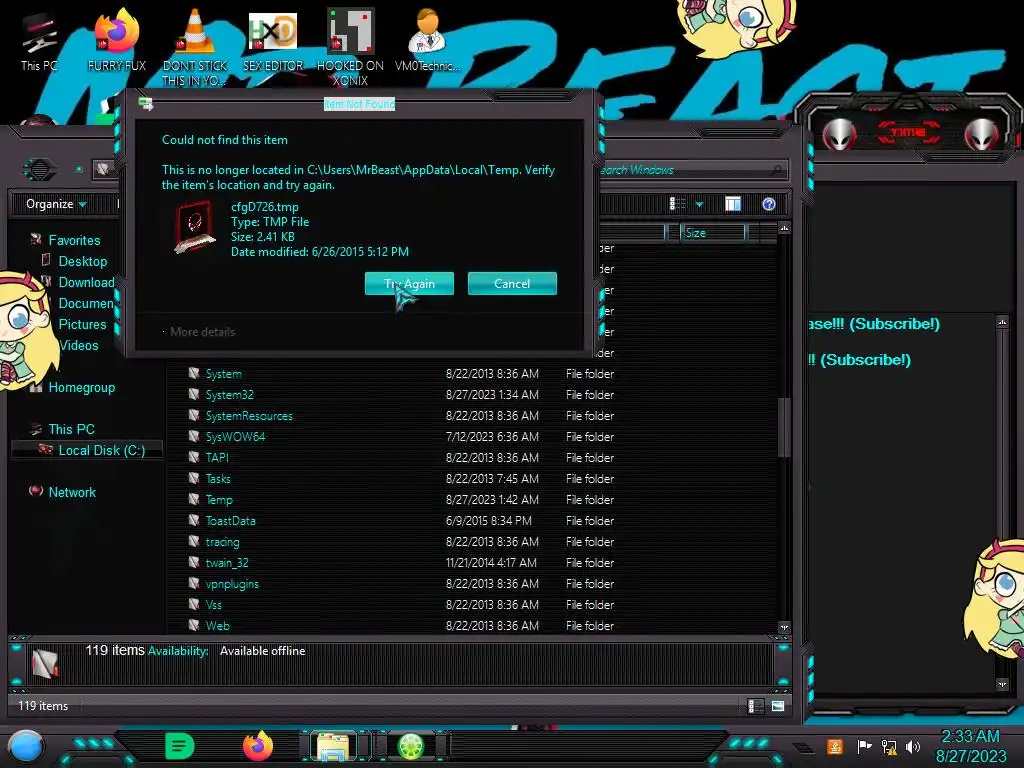The width and height of the screenshot is (1024, 768).
Task: Click the file list scrollbar down arrow
Action: pyautogui.click(x=784, y=628)
